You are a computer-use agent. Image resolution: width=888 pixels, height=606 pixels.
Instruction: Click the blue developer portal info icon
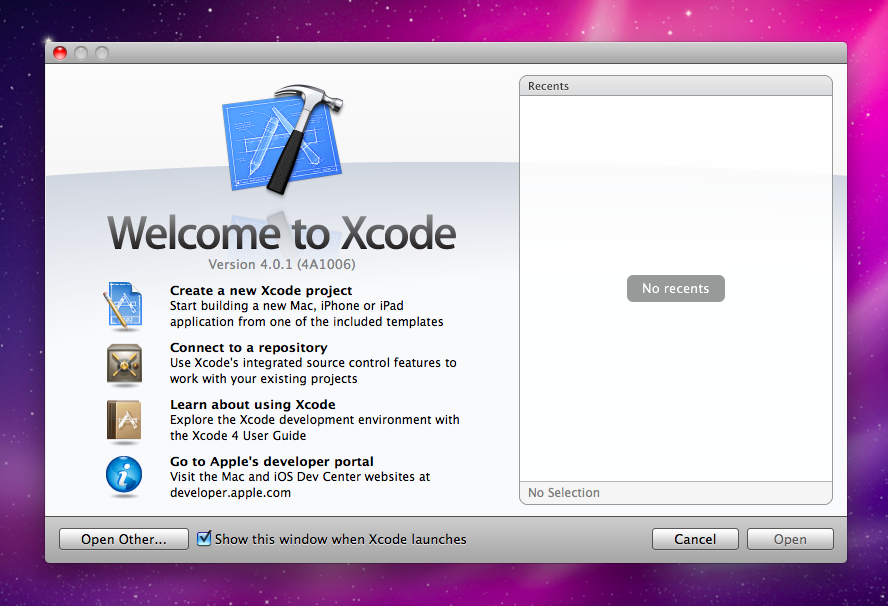point(124,476)
